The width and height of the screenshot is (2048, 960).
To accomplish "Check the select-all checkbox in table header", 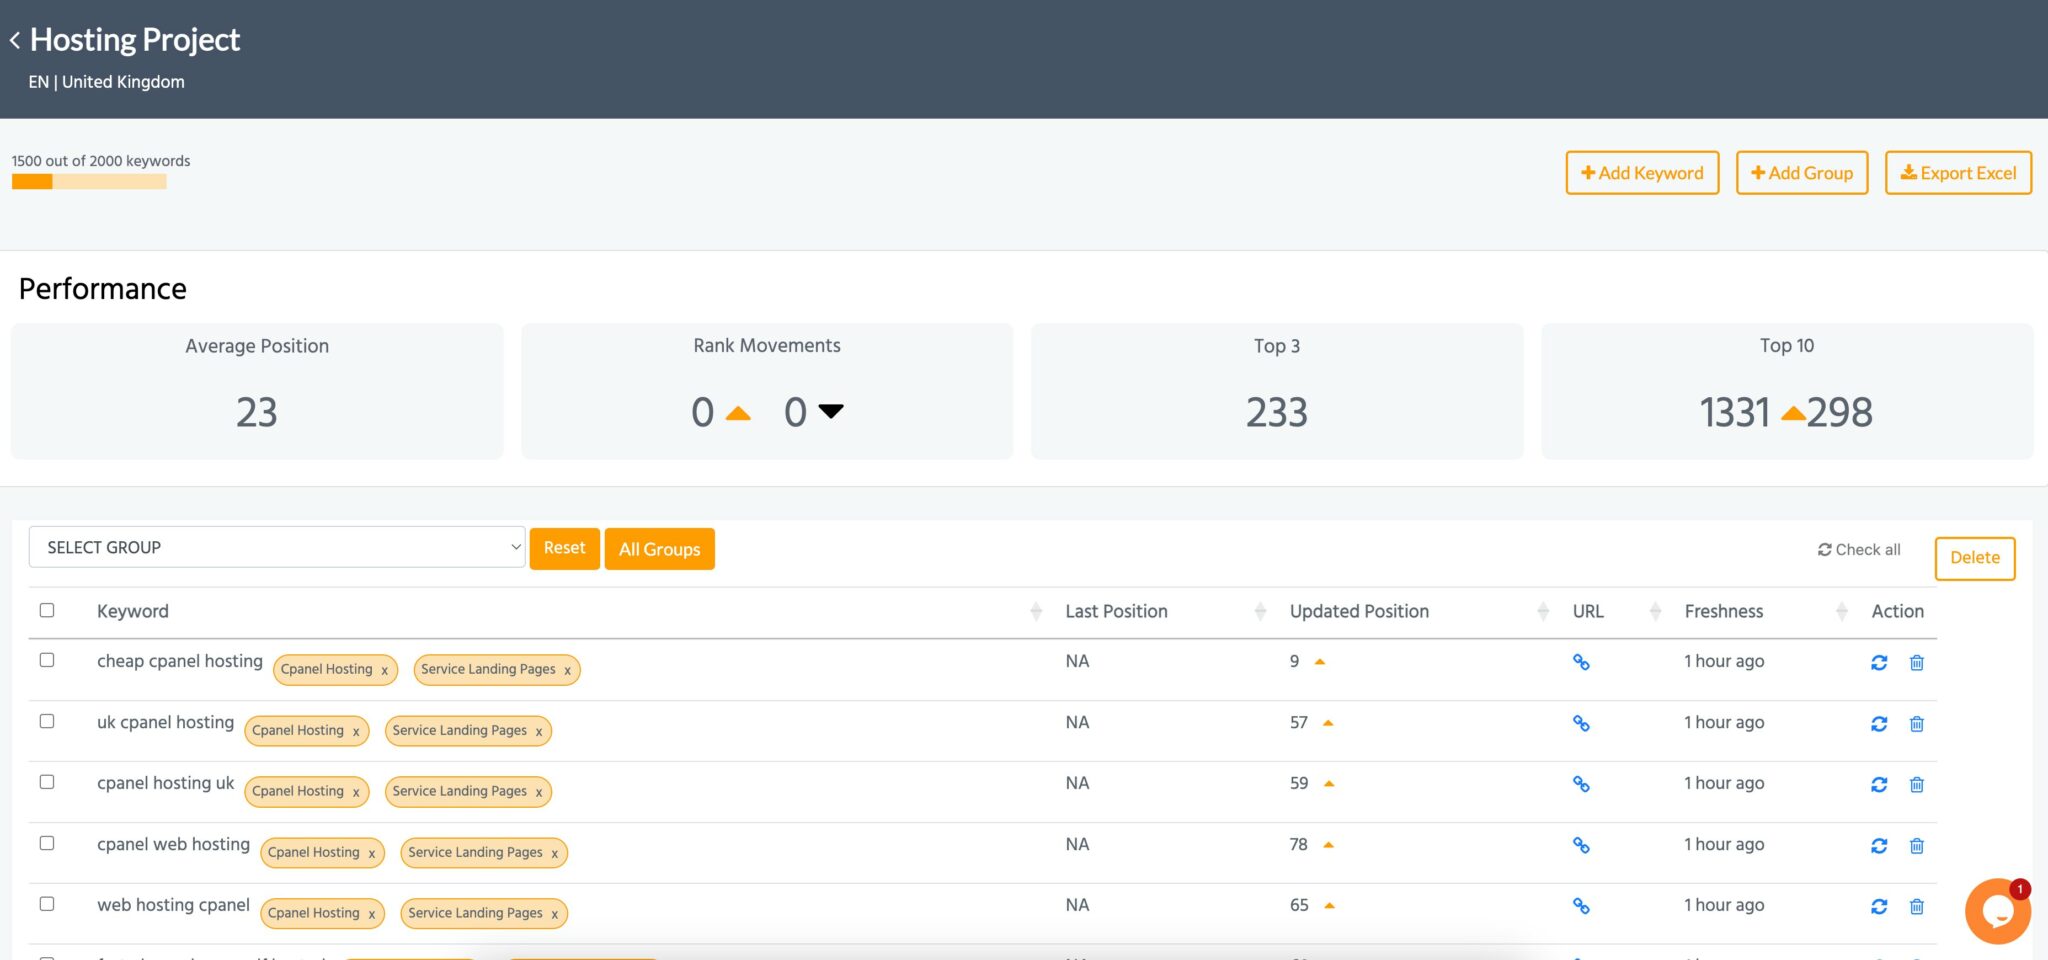I will coord(47,609).
